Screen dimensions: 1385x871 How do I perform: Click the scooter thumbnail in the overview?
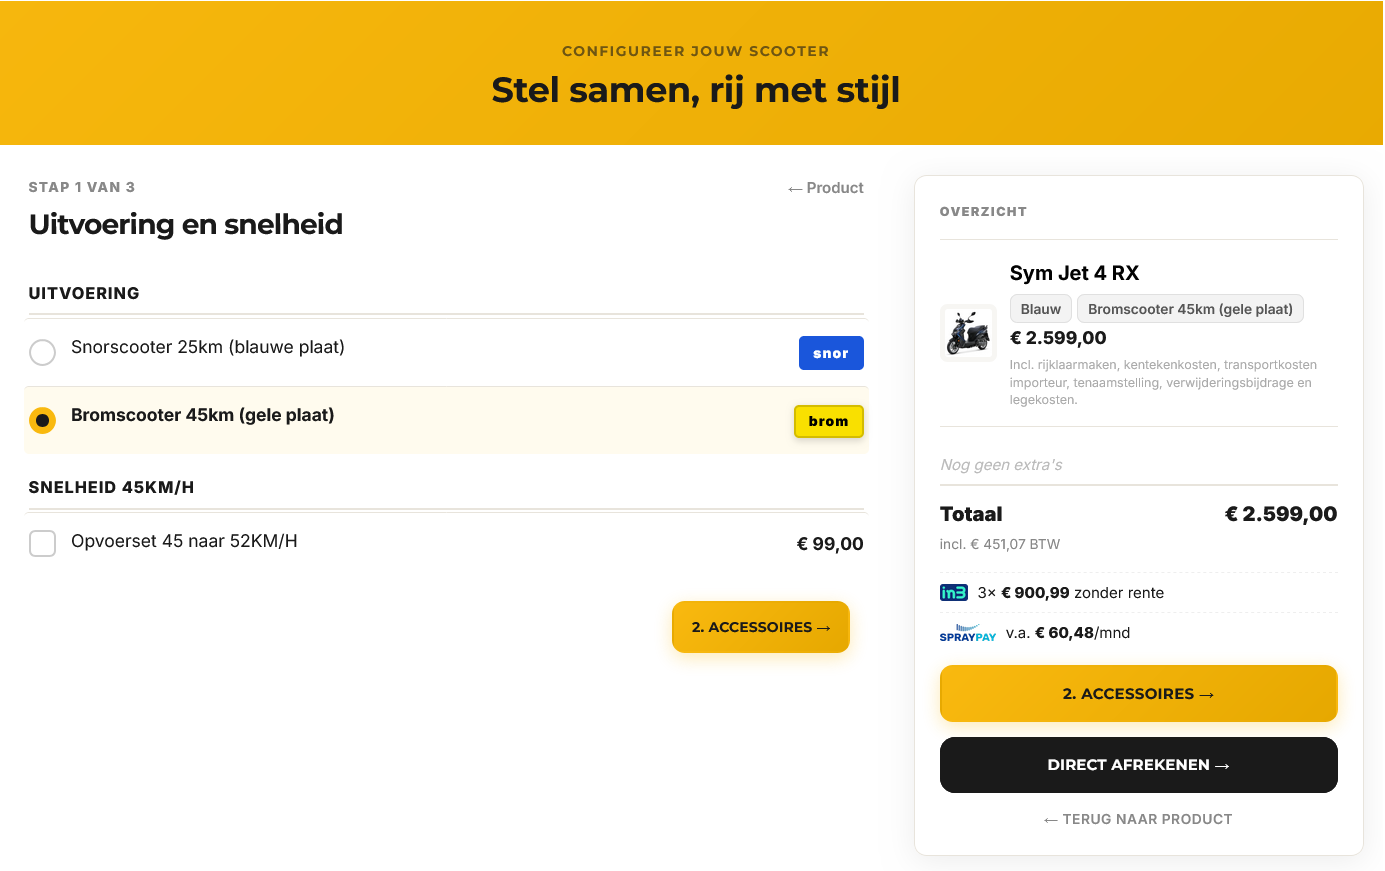tap(968, 332)
